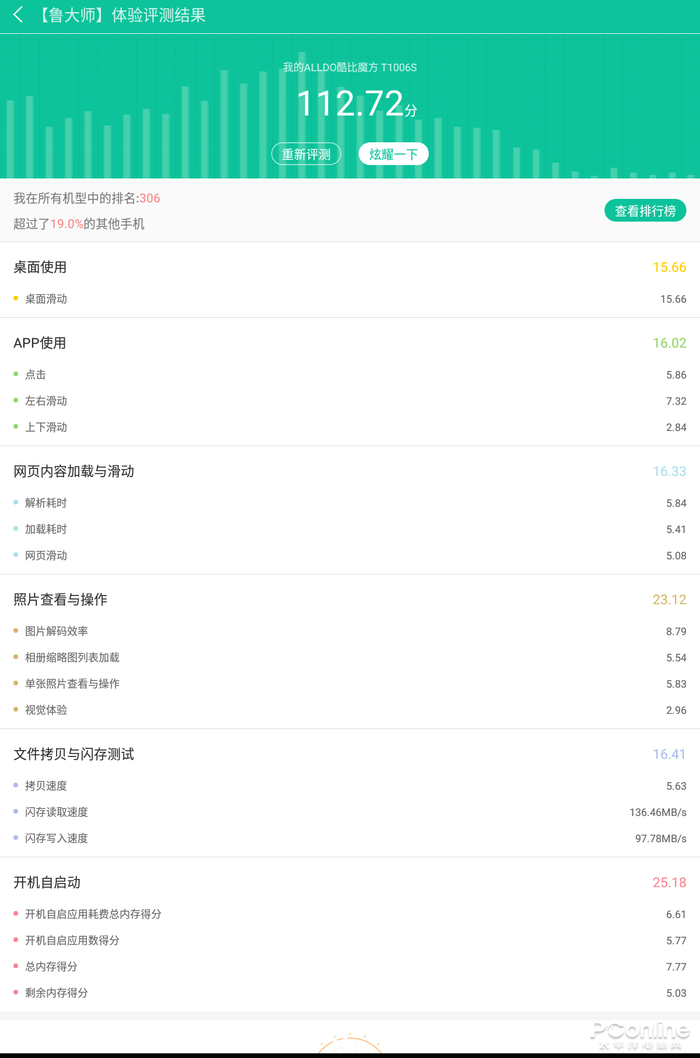Click the 相册缩略图列表加载 row label
Screen dimensions: 700x1058
[72, 657]
